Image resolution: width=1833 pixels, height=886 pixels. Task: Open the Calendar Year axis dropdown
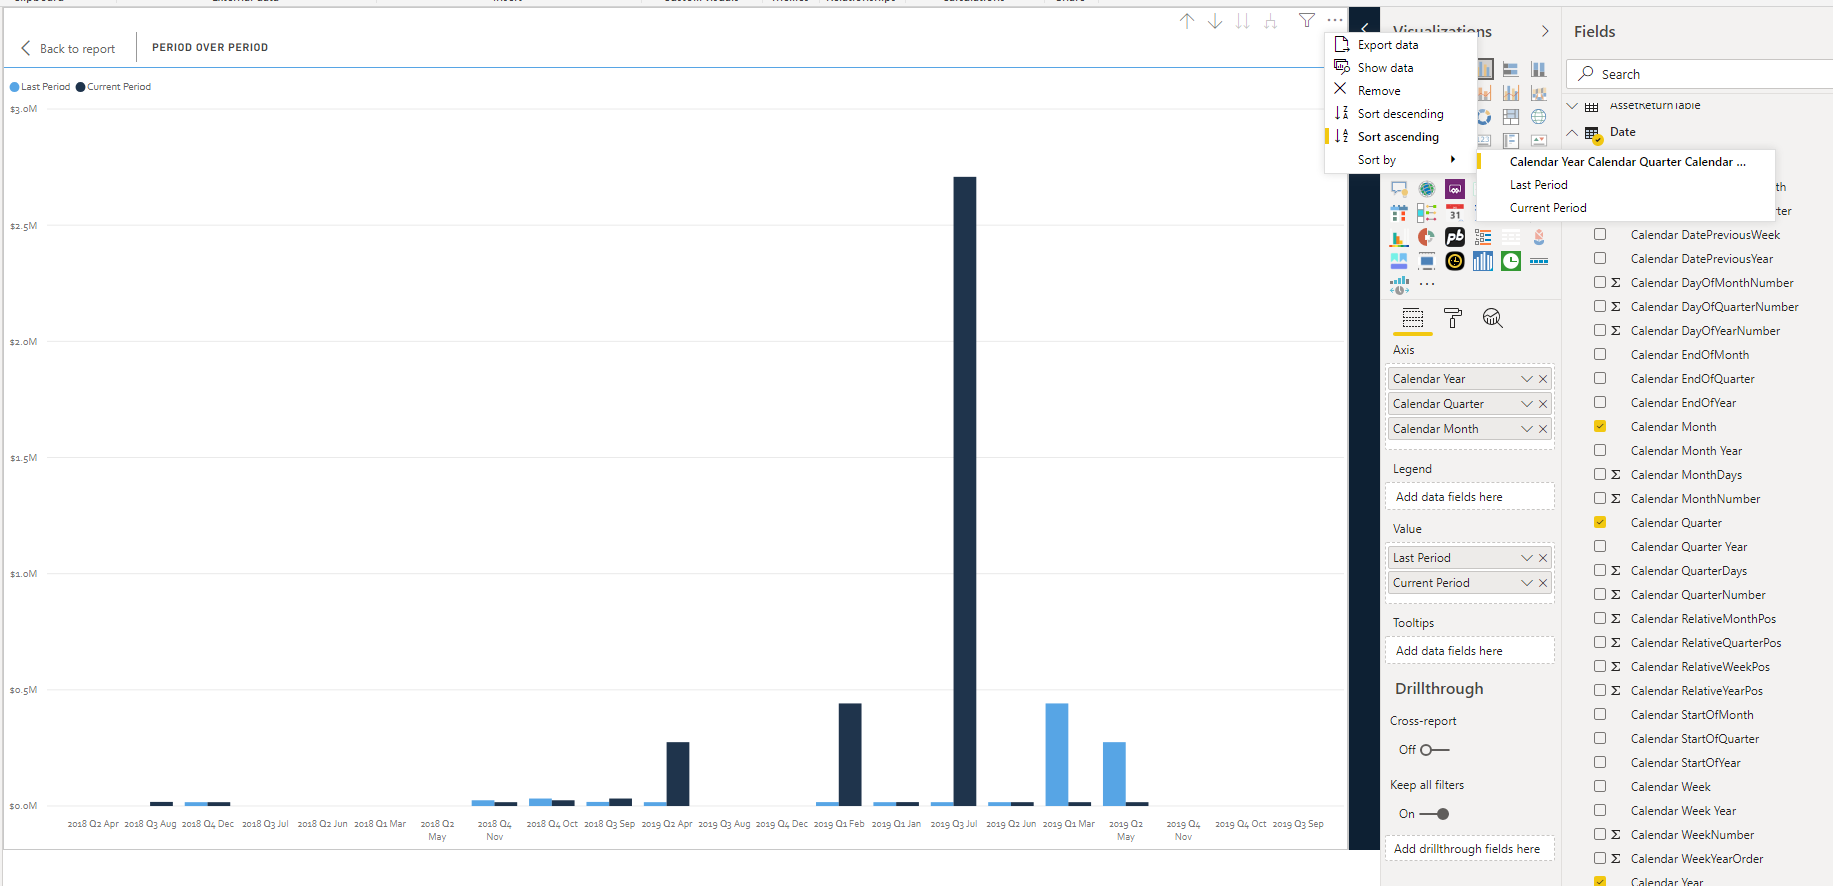pos(1527,379)
